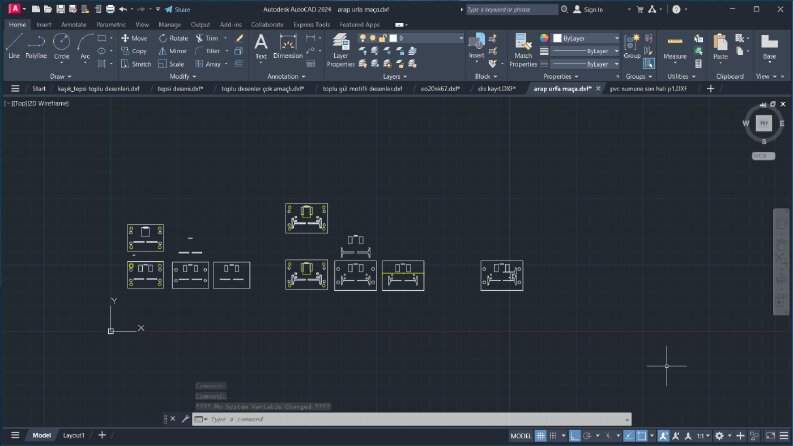Click the Erase pencil icon
Screen dimensions: 793x446
coord(239,38)
